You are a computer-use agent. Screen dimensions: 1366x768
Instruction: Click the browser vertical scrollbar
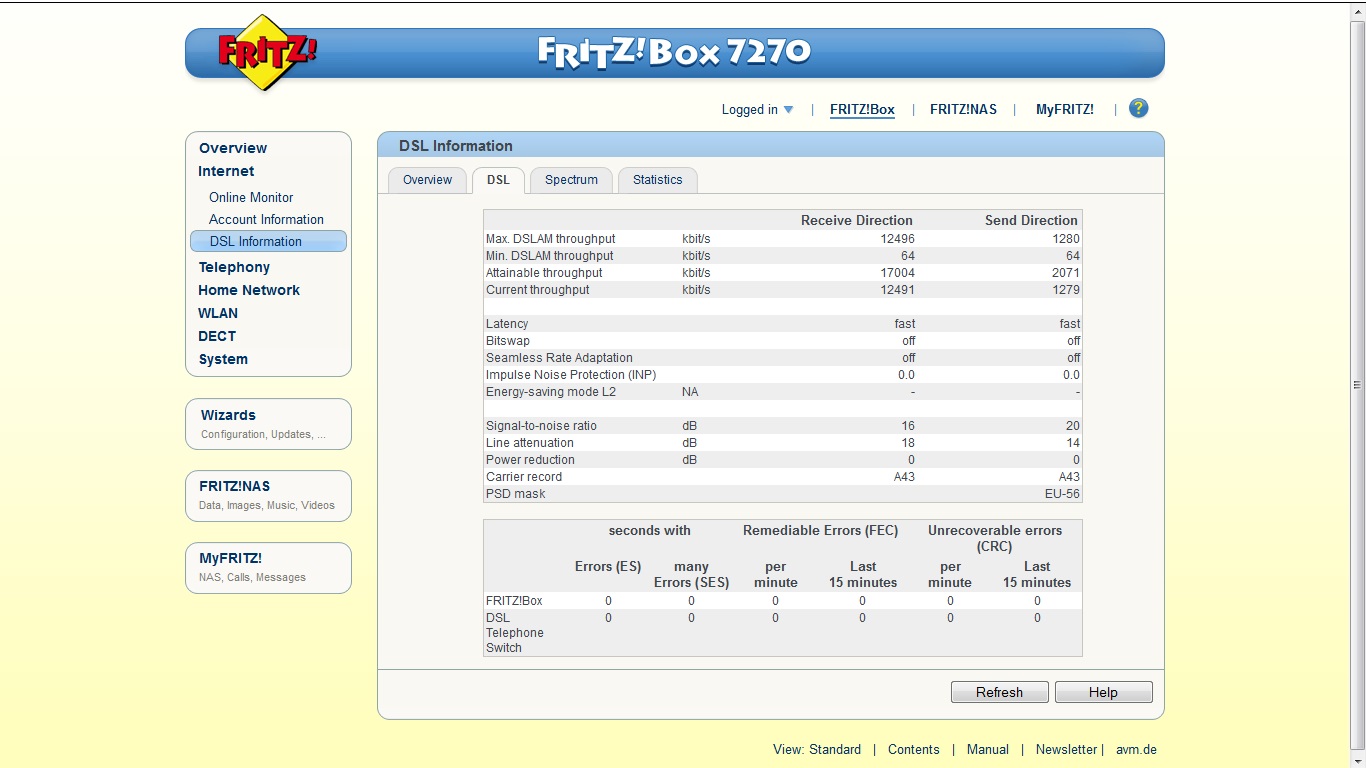click(1358, 384)
